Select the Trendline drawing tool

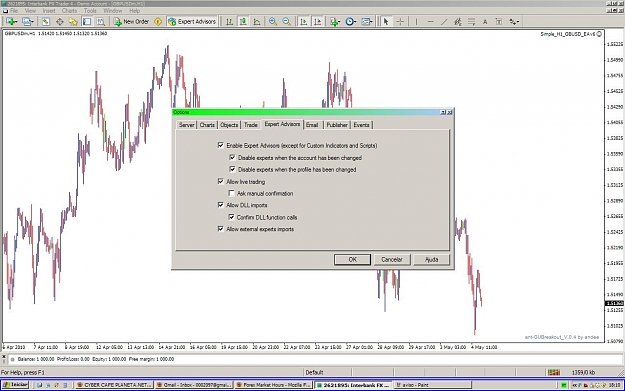pyautogui.click(x=444, y=22)
